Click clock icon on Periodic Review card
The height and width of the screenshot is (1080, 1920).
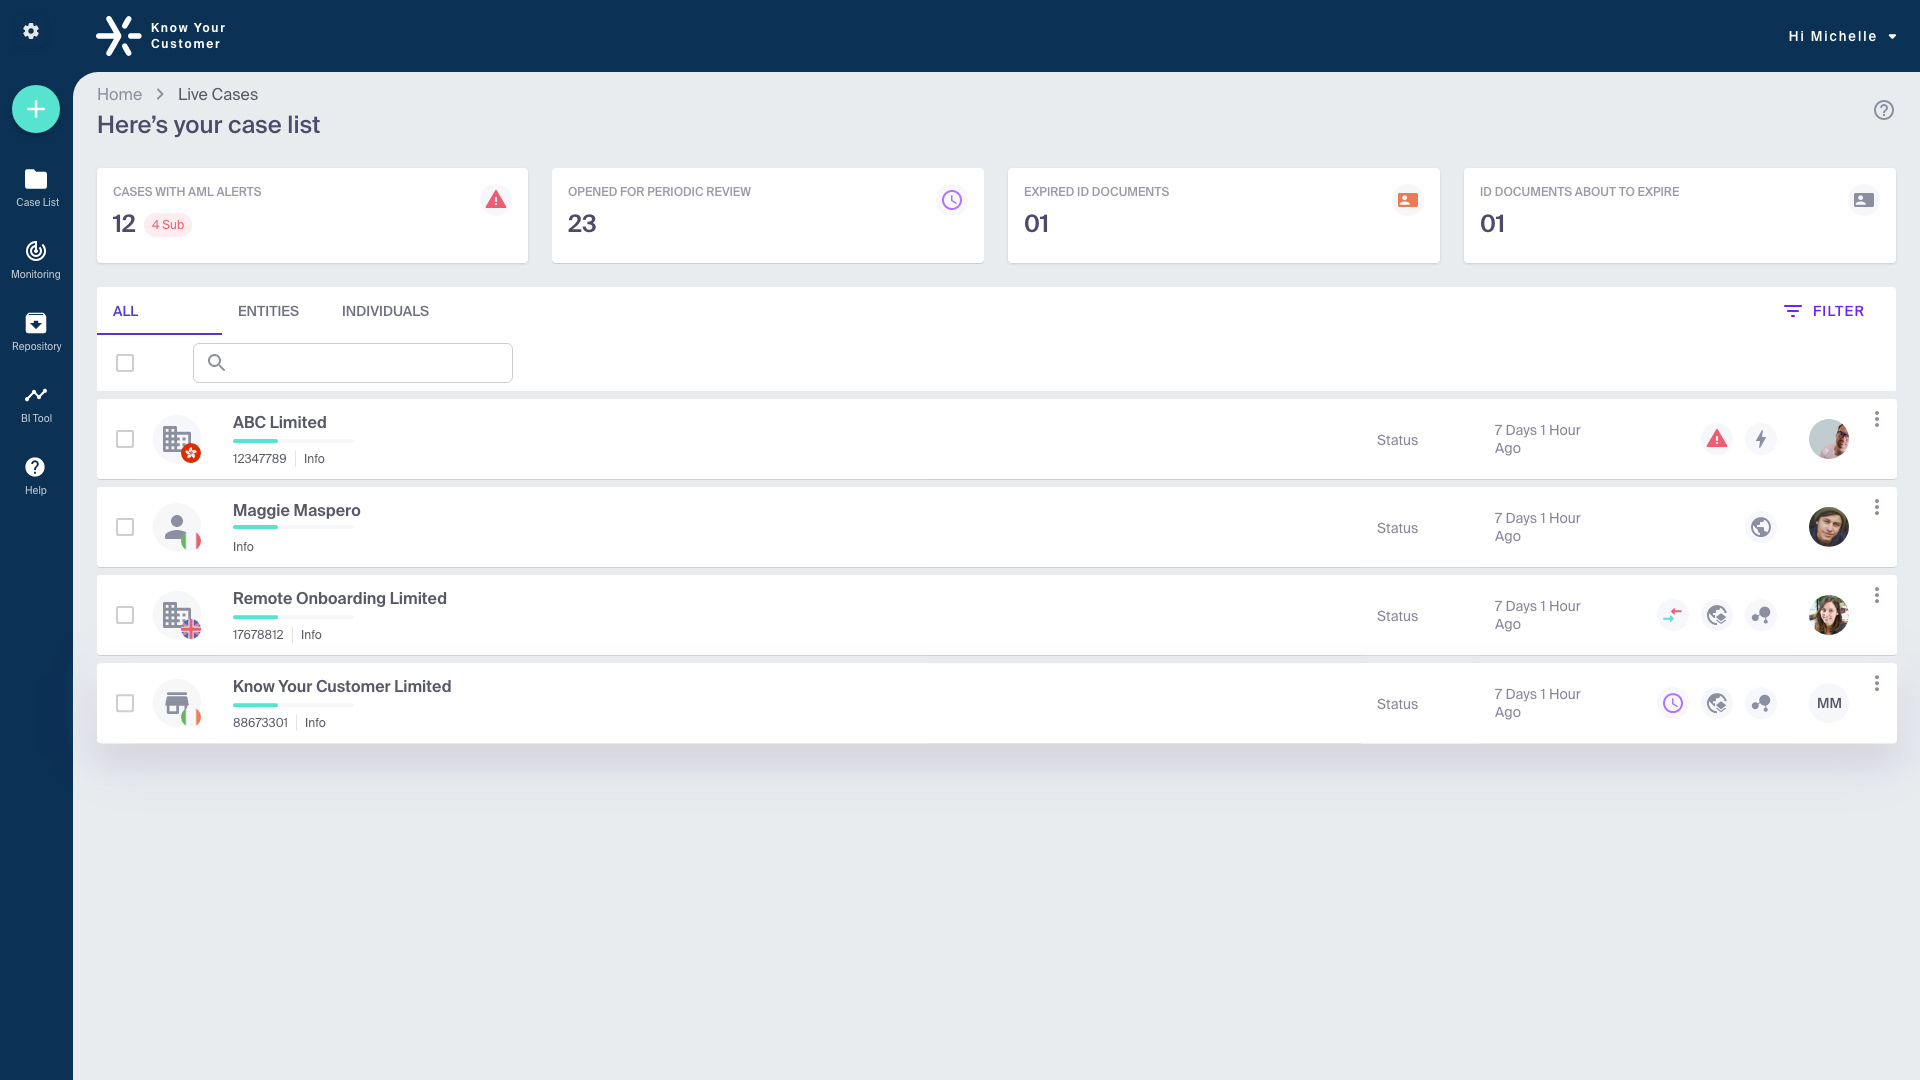952,200
